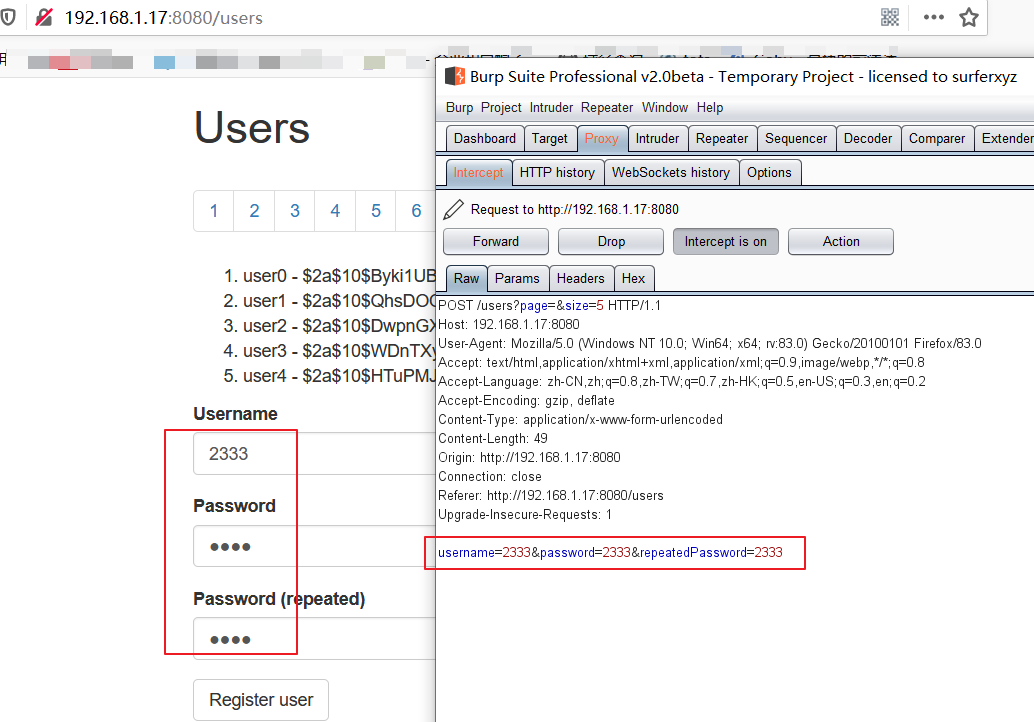Viewport: 1034px width, 722px height.
Task: Click the Username input field
Action: (315, 454)
